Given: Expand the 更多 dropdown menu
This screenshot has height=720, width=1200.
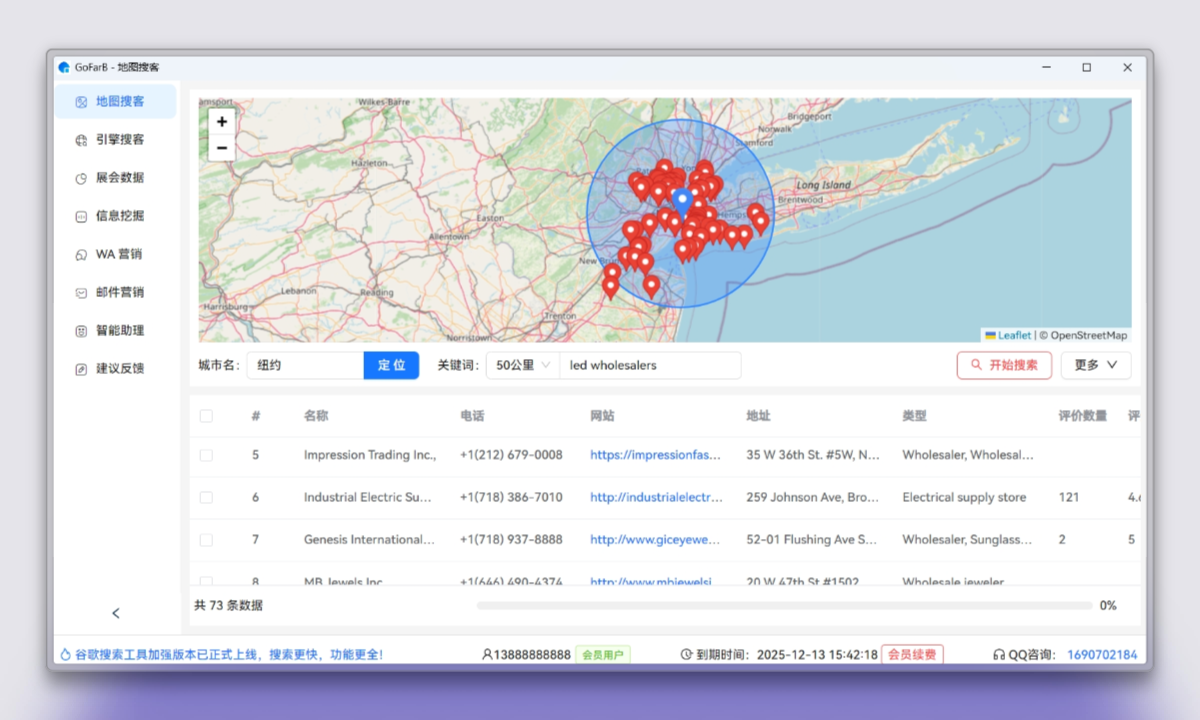Looking at the screenshot, I should 1096,365.
